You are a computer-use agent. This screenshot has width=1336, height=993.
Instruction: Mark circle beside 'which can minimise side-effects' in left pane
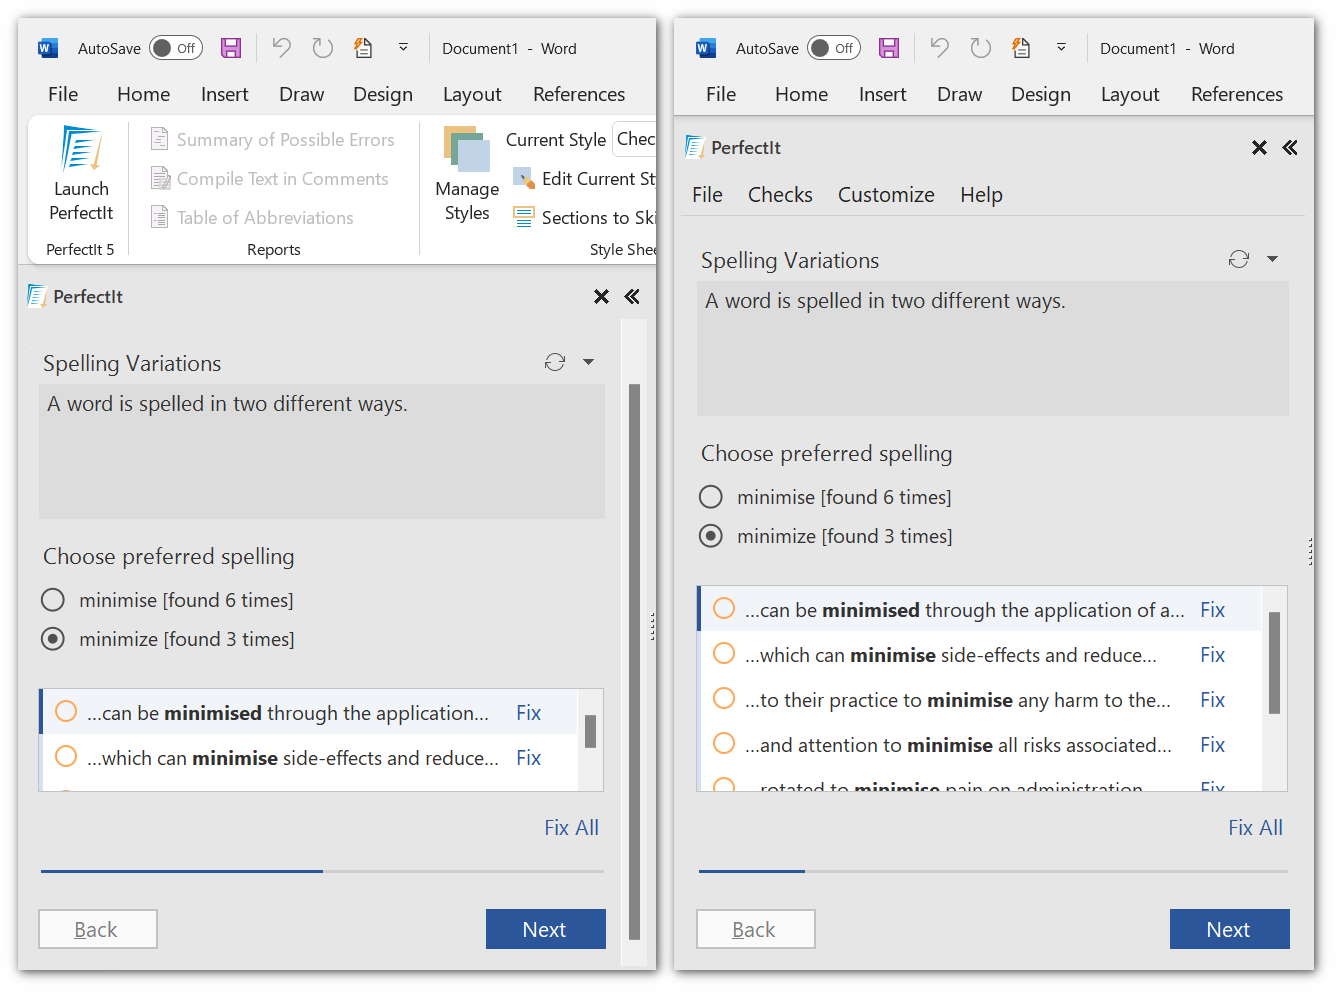pos(66,757)
